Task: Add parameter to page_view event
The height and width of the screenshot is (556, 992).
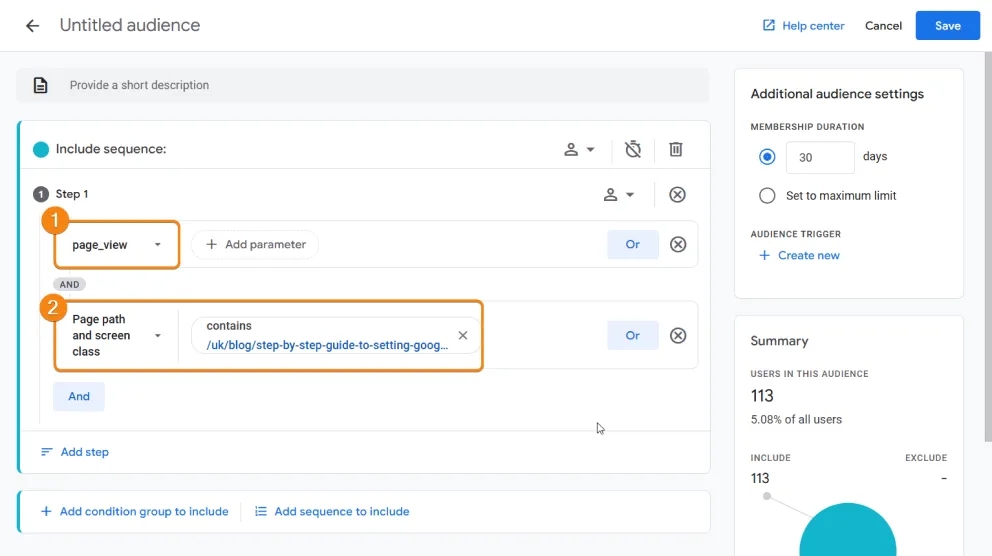Action: 255,245
